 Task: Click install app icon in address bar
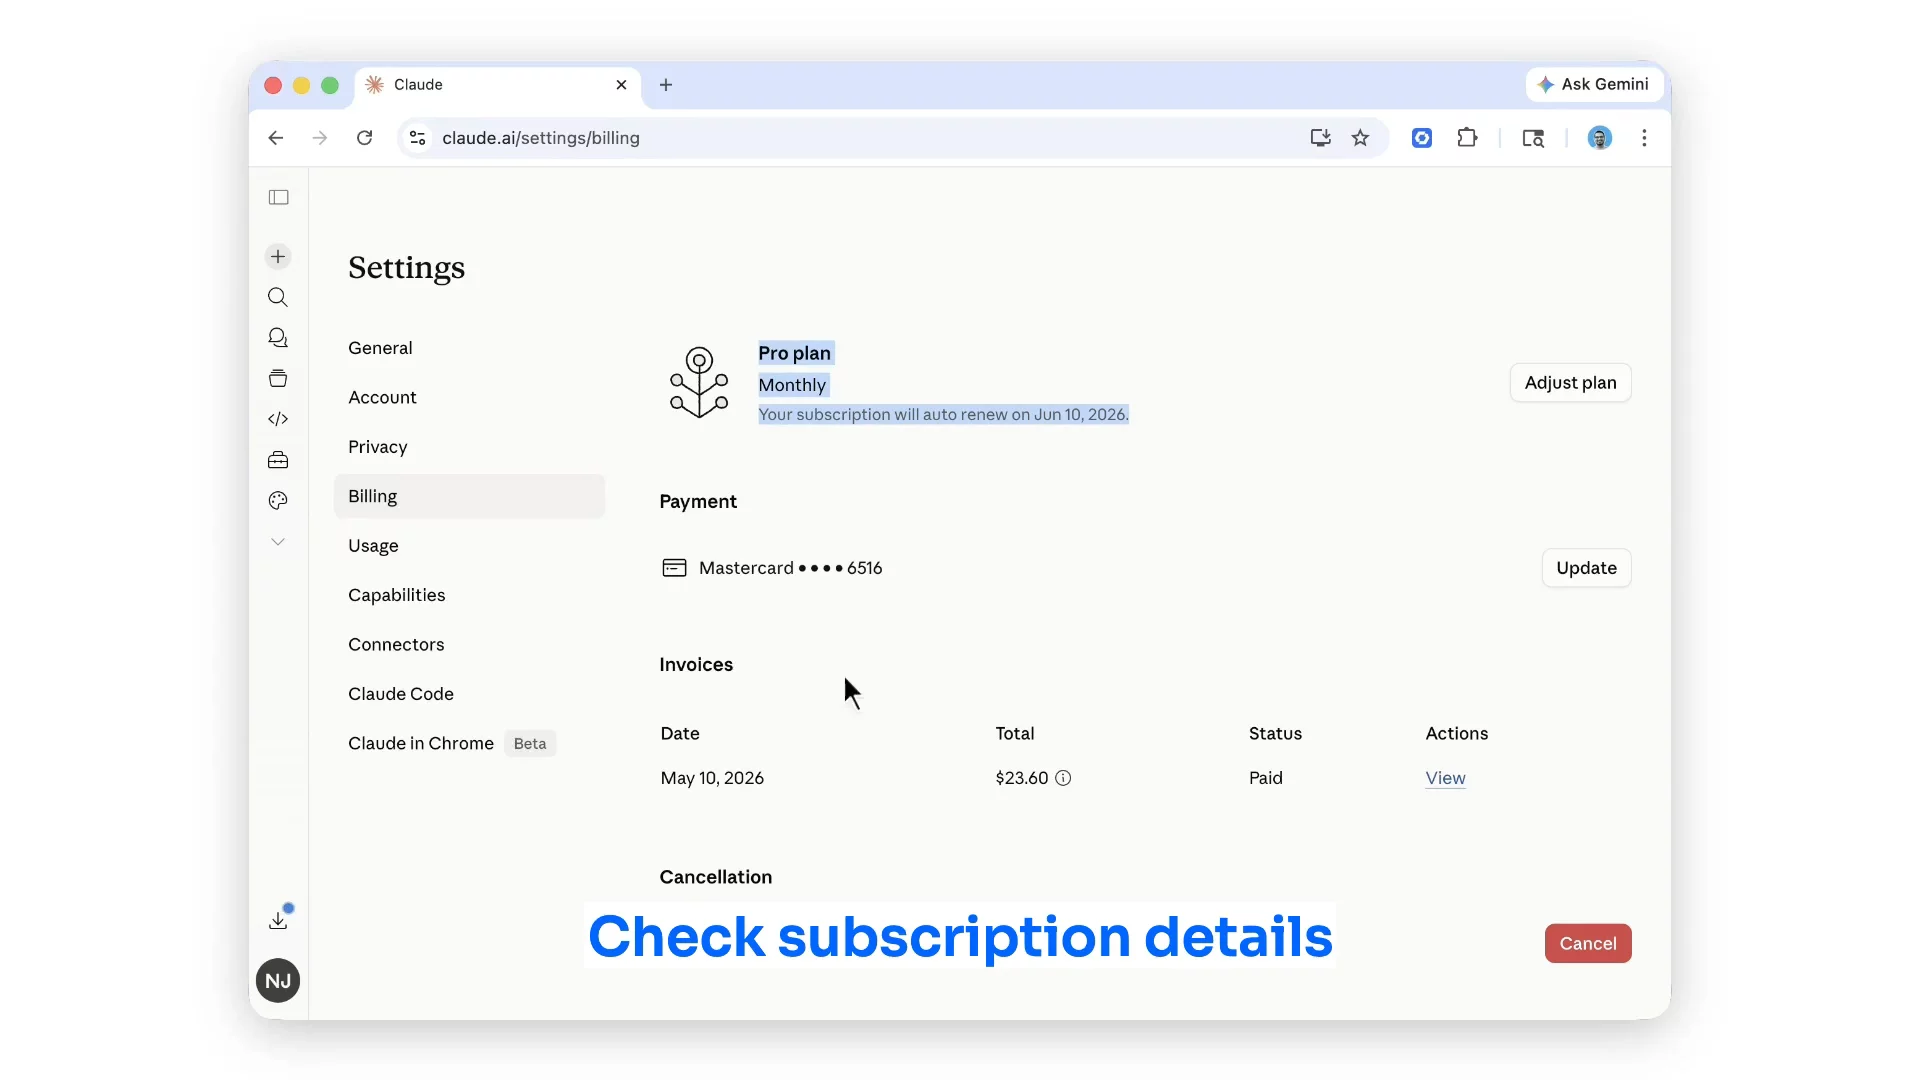pos(1320,138)
